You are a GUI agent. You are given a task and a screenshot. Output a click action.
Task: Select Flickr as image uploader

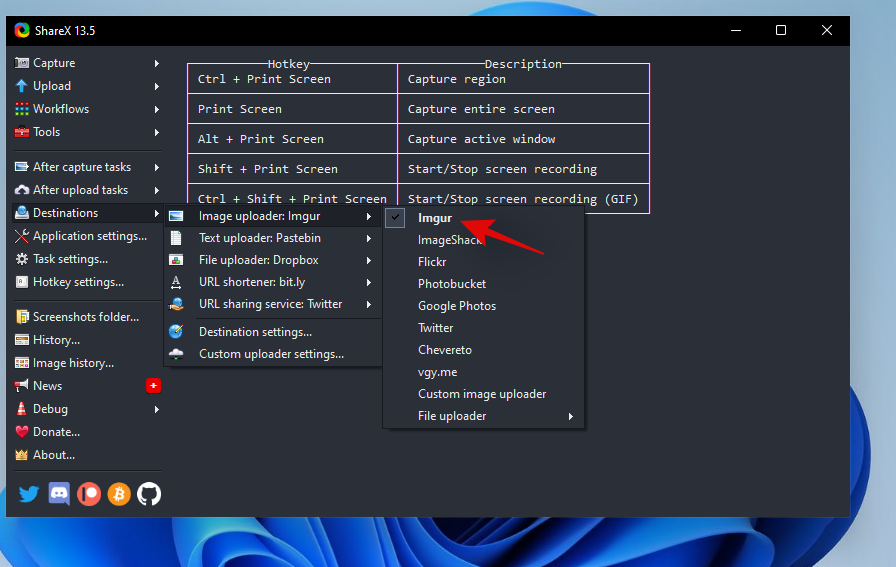coord(432,262)
